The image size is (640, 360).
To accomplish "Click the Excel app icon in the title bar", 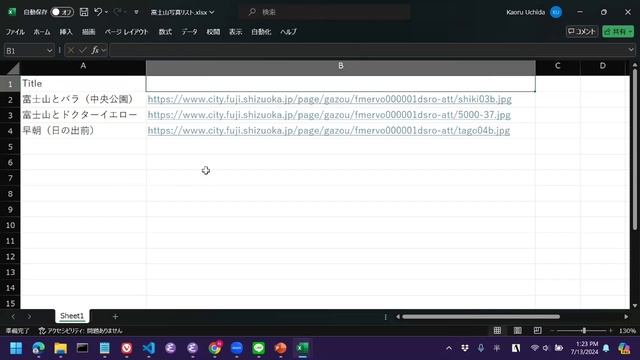I will [12, 12].
